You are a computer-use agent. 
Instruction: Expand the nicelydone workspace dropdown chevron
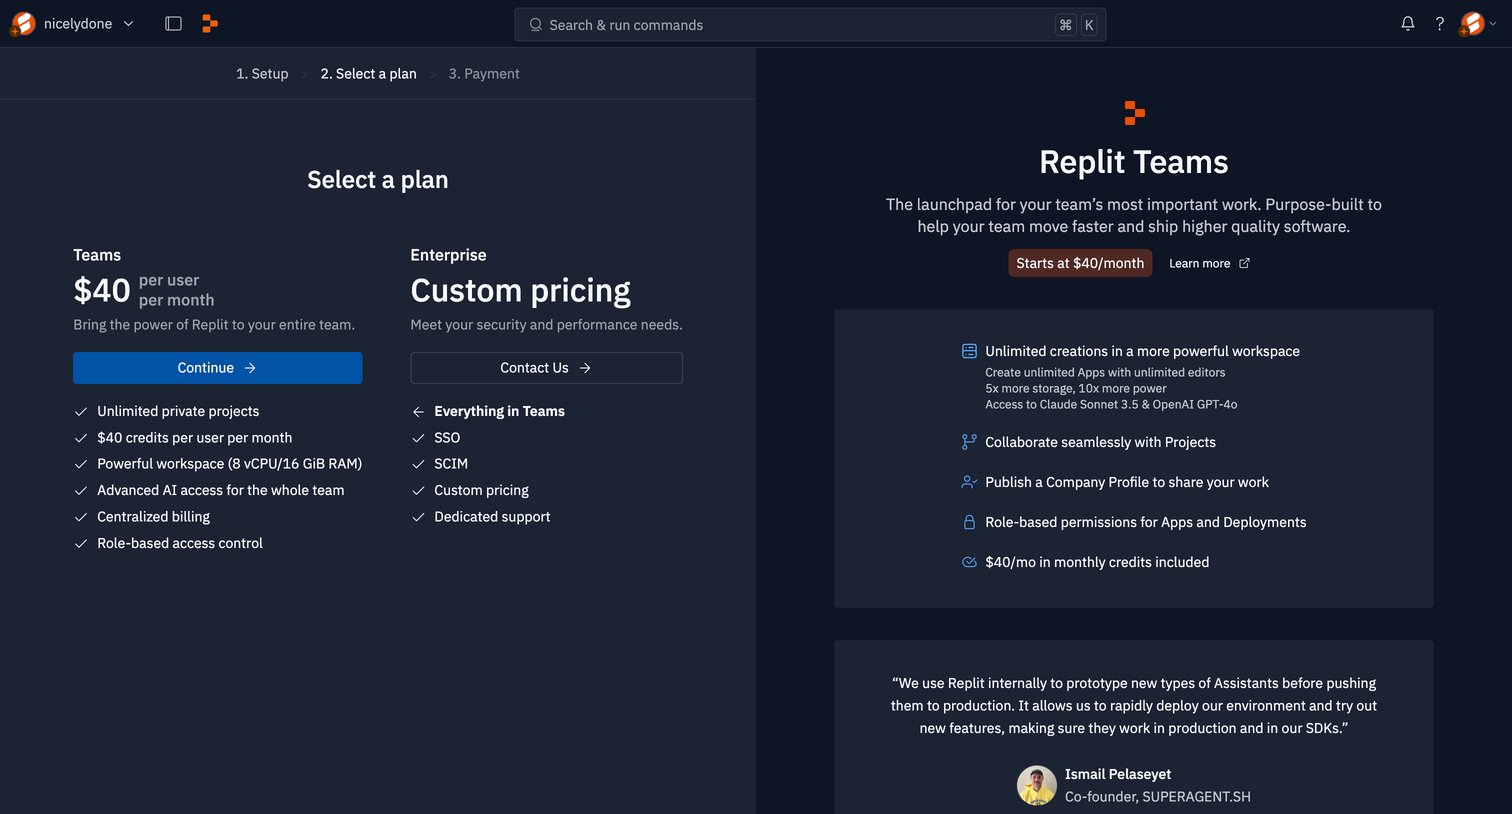pos(128,24)
